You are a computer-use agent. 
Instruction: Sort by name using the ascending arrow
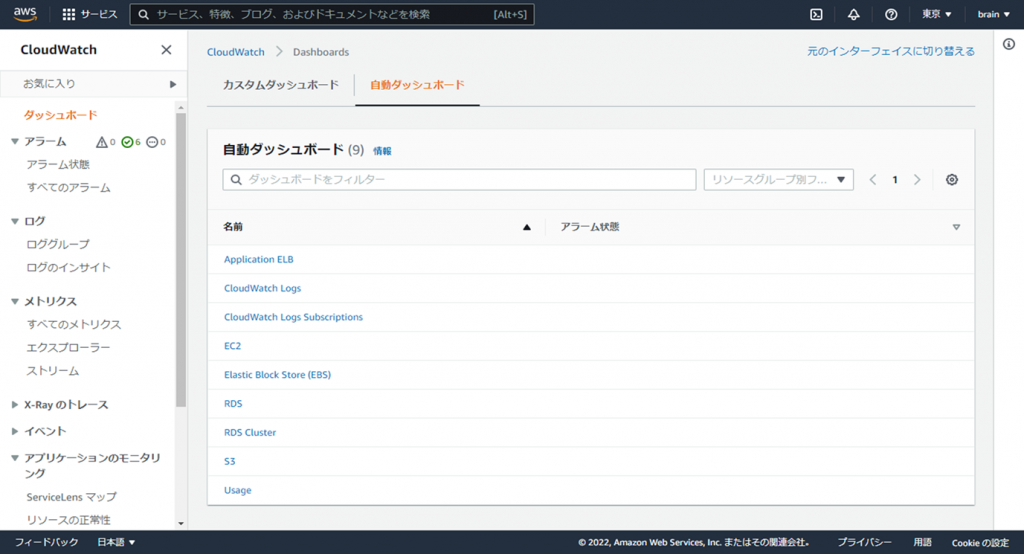tap(526, 227)
